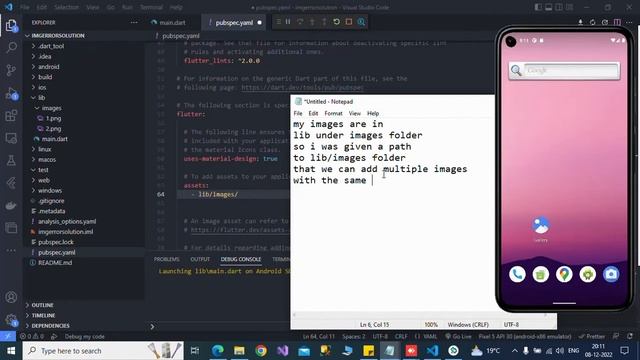The width and height of the screenshot is (640, 360).
Task: Open the Testing flask icon view
Action: (11, 160)
